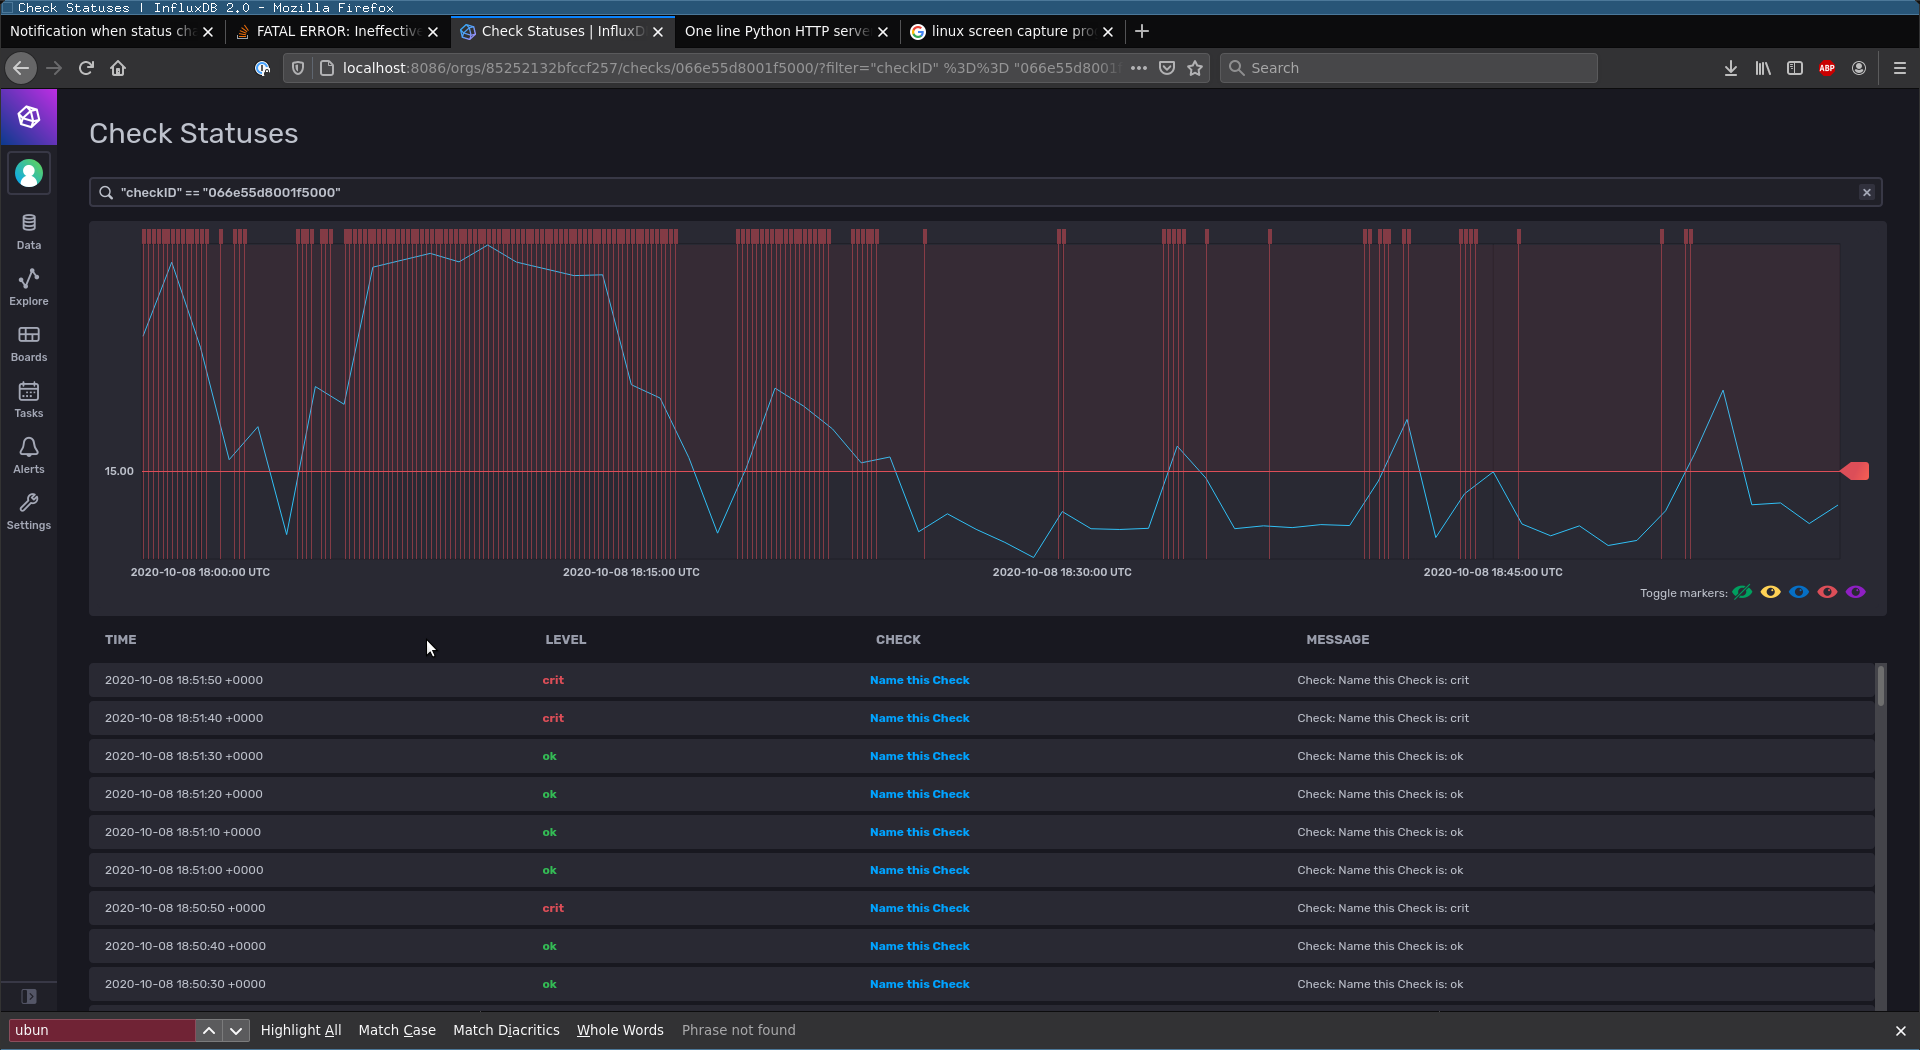This screenshot has height=1050, width=1920.
Task: Switch to FATAL ERROR: Ineffective tab
Action: [x=337, y=31]
